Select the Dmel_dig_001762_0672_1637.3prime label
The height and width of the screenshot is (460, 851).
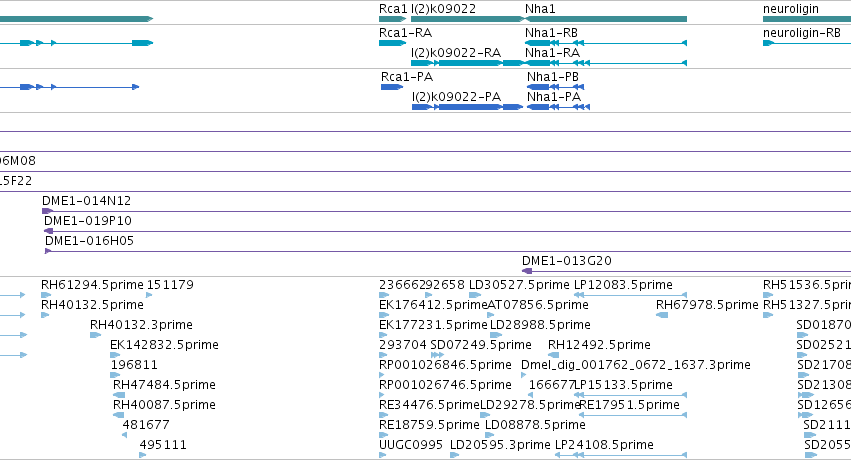pyautogui.click(x=636, y=365)
